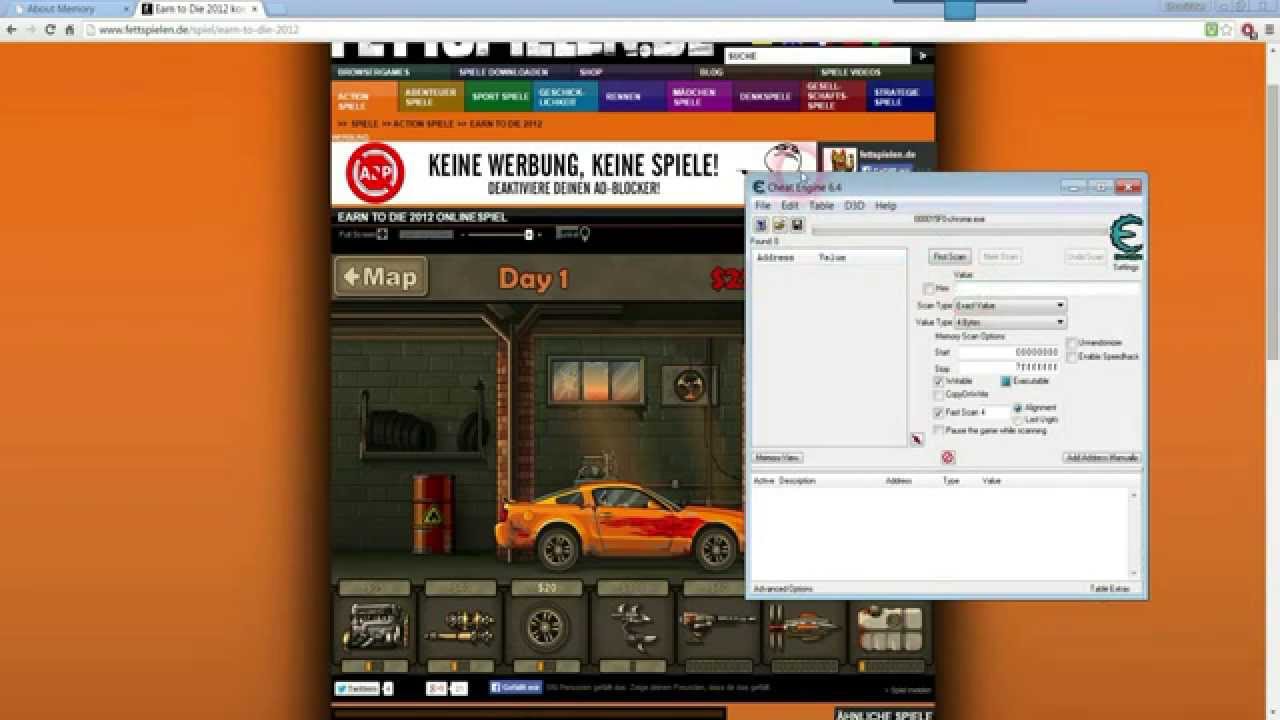Select the boost rocket upgrade icon in the game
1280x720 pixels.
point(804,626)
